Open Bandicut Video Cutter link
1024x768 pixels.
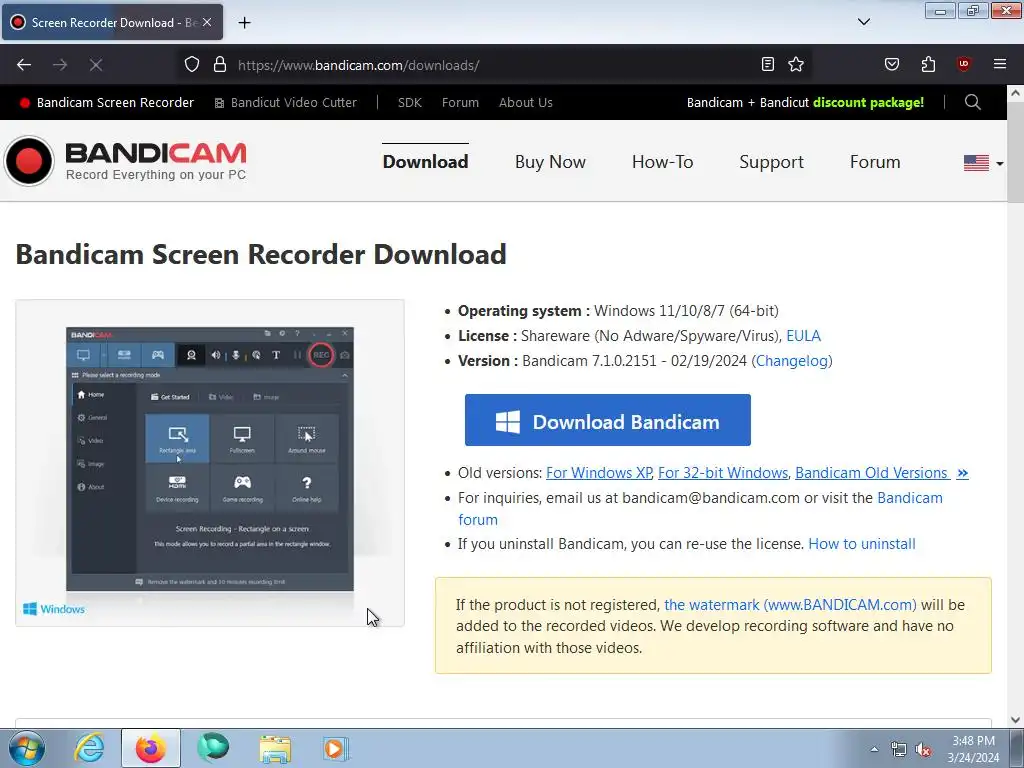[x=286, y=103]
